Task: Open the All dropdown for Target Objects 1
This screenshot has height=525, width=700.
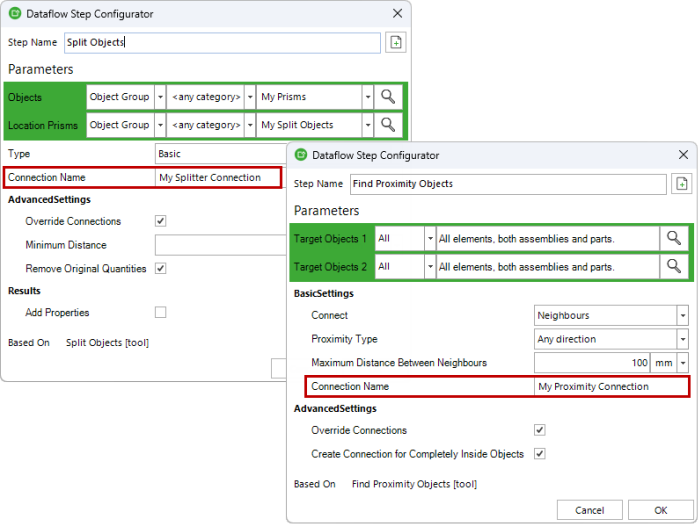Action: 430,238
